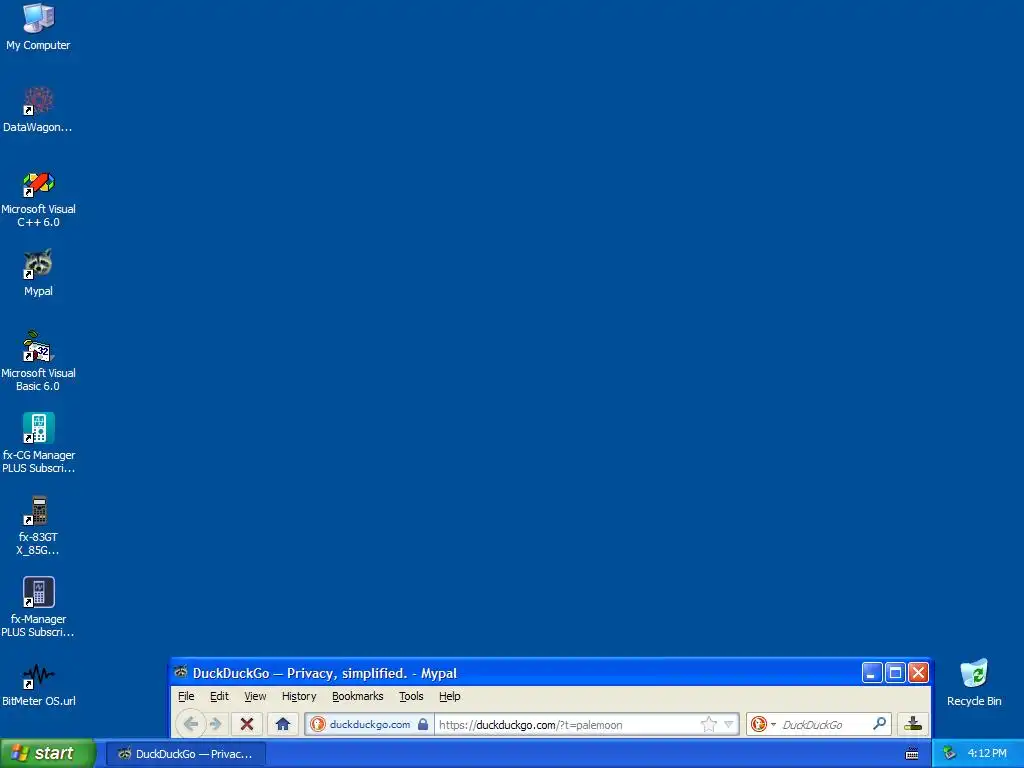Image resolution: width=1024 pixels, height=768 pixels.
Task: Open the Tools menu
Action: pyautogui.click(x=411, y=696)
